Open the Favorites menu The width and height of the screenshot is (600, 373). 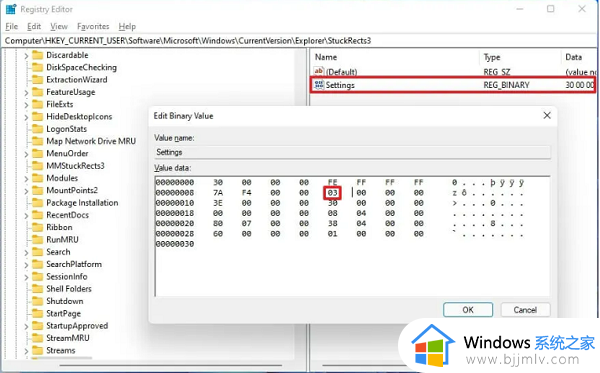[93, 26]
